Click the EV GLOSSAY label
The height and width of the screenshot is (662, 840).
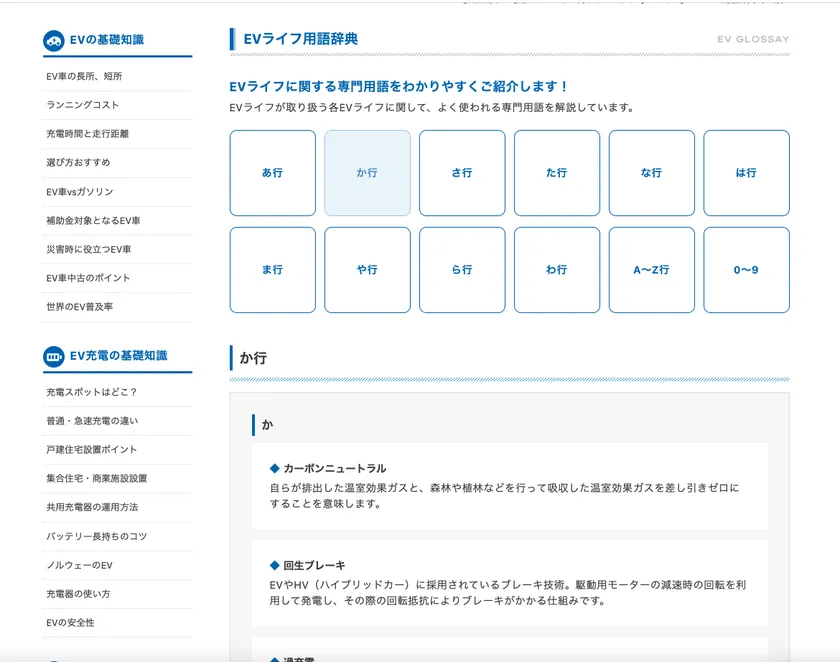pyautogui.click(x=753, y=39)
